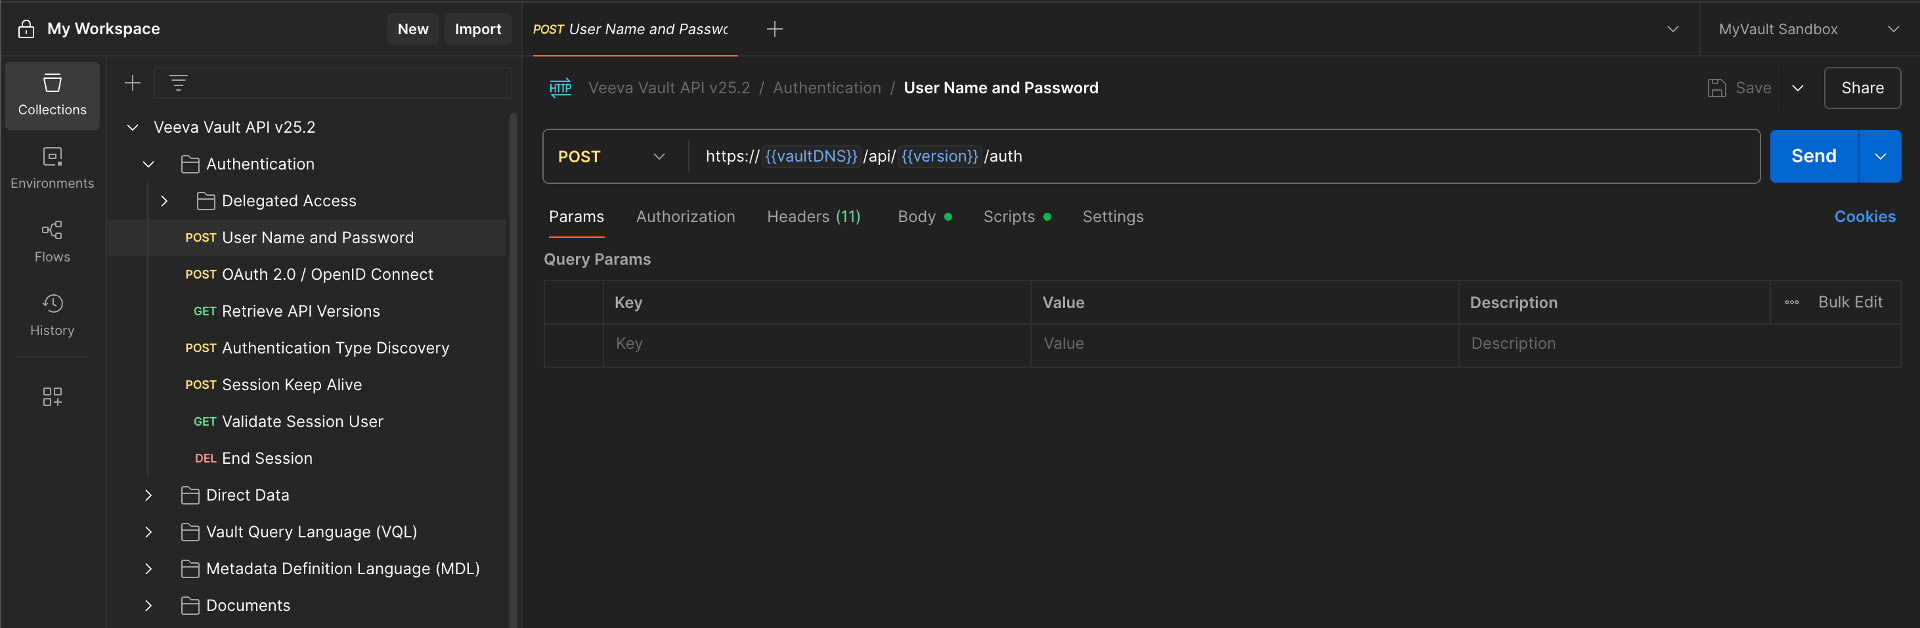The width and height of the screenshot is (1920, 628).
Task: Click the filter icon in the collections panel
Action: click(178, 83)
